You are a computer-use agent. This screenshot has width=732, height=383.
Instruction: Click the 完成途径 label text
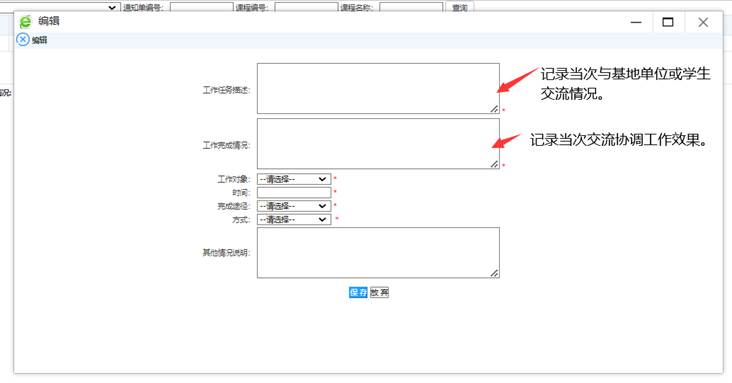(234, 206)
